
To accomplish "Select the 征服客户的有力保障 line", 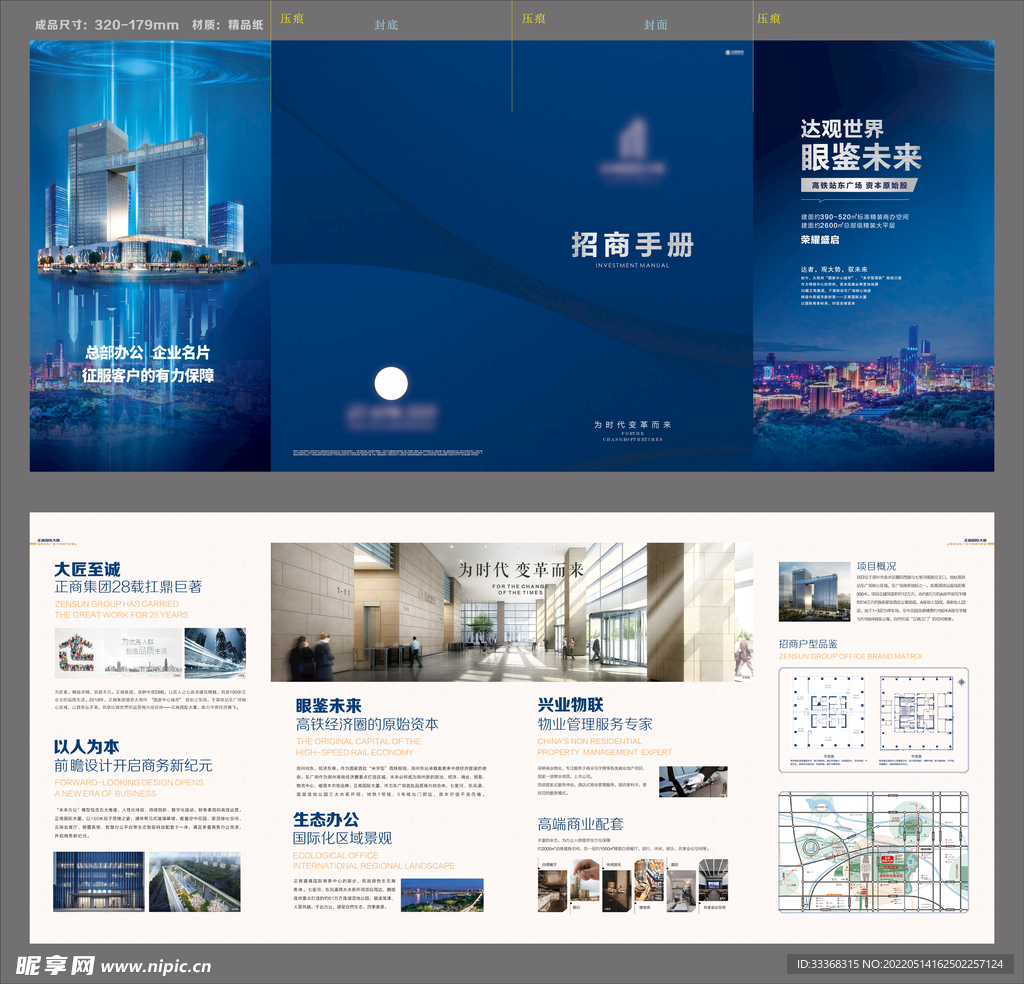I will [148, 375].
